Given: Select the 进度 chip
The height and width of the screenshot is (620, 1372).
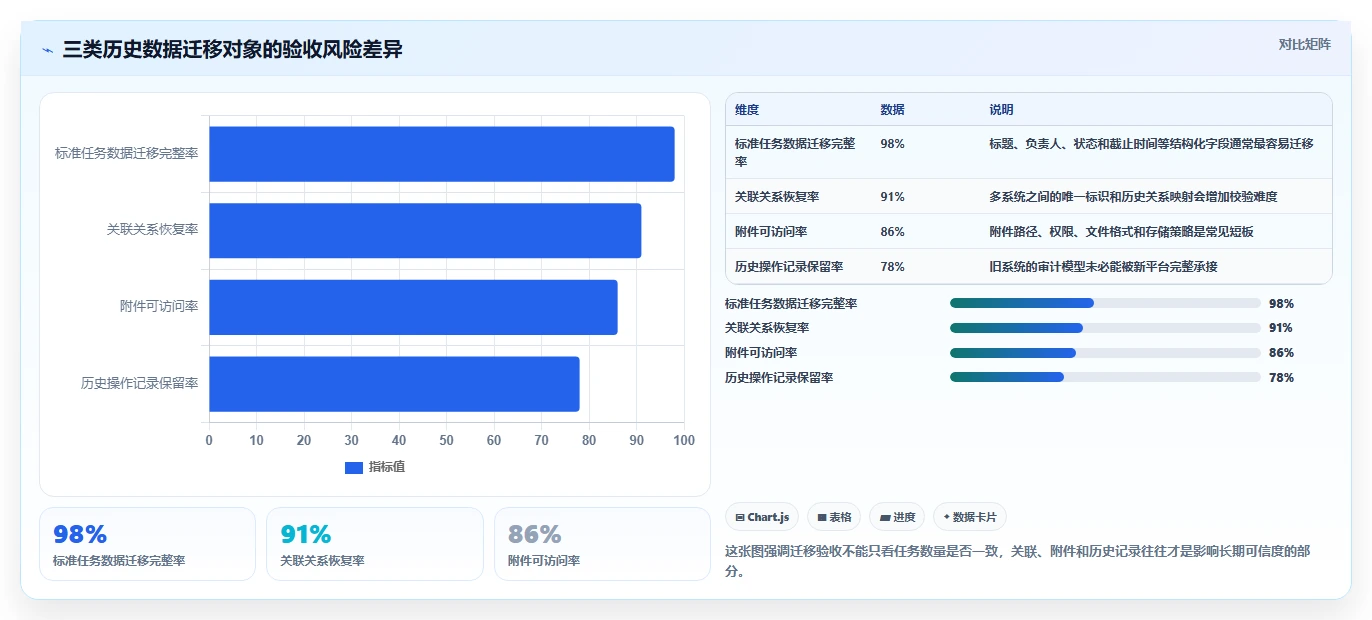Looking at the screenshot, I should click(897, 517).
